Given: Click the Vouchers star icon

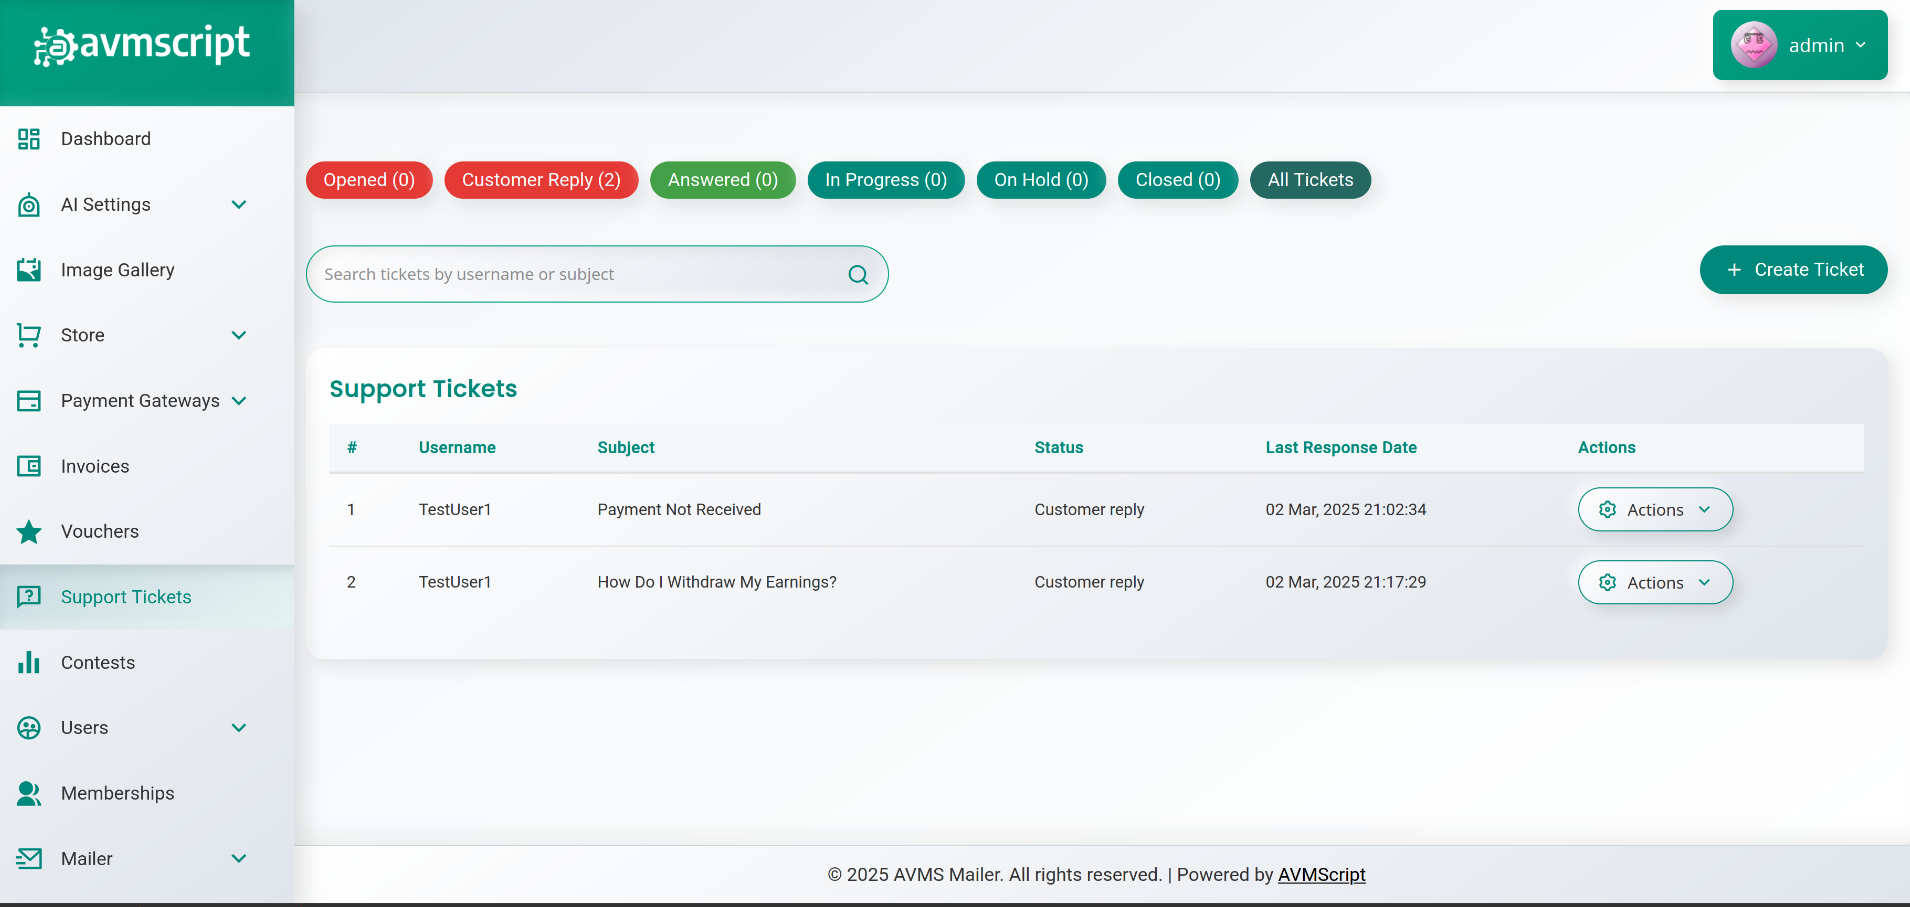Looking at the screenshot, I should click(29, 532).
